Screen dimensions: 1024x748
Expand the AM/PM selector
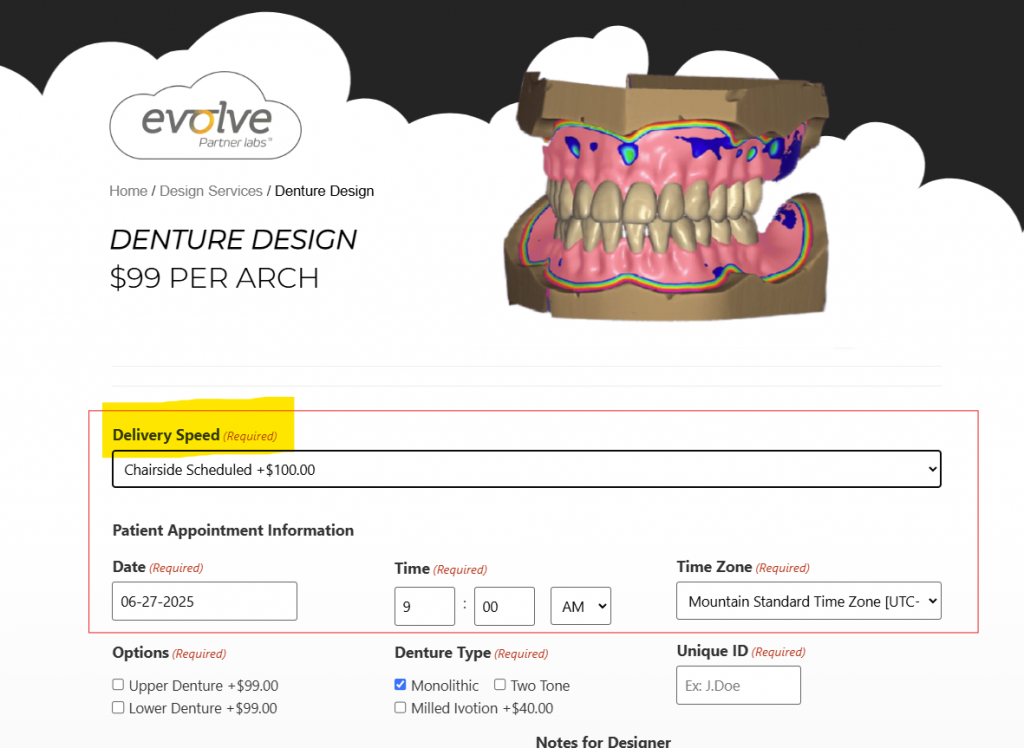click(x=580, y=606)
